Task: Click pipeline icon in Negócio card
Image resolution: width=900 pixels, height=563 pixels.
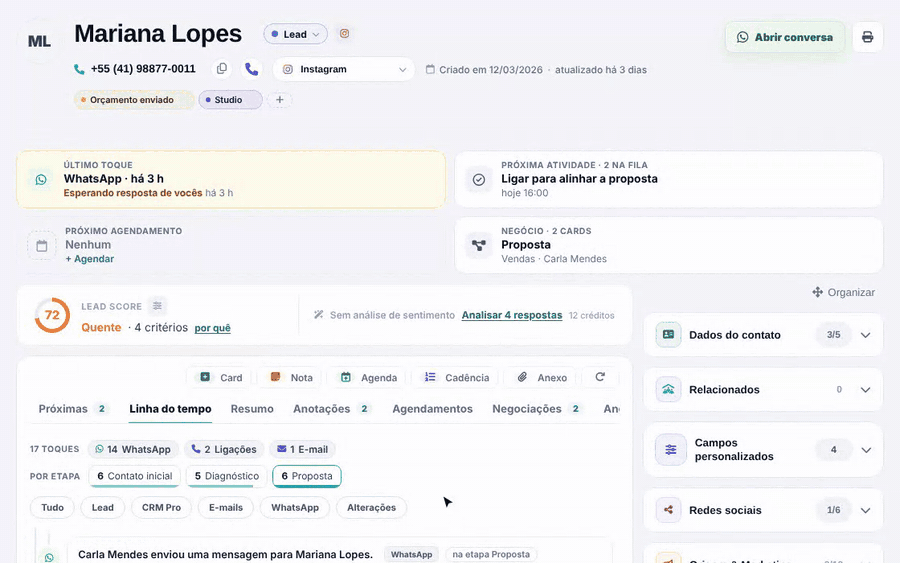Action: point(479,246)
